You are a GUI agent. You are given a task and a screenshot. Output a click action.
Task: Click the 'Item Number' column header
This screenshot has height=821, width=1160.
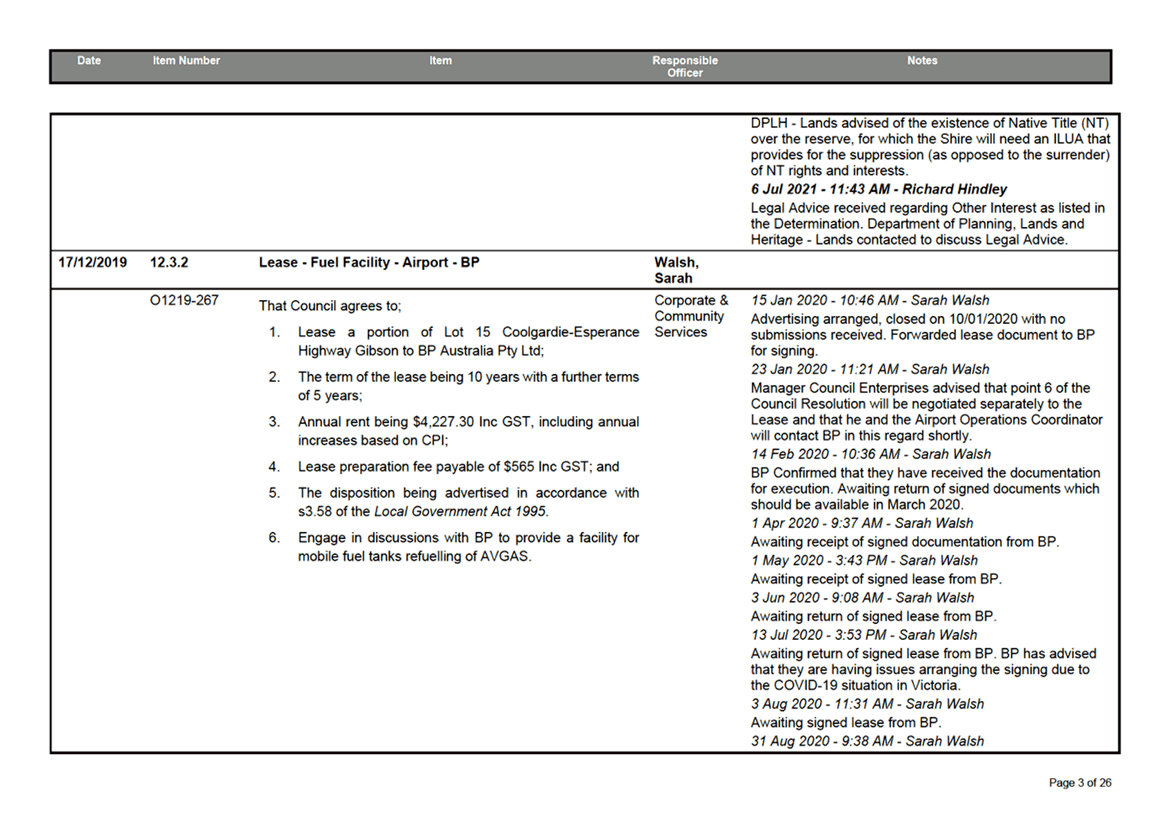point(186,61)
